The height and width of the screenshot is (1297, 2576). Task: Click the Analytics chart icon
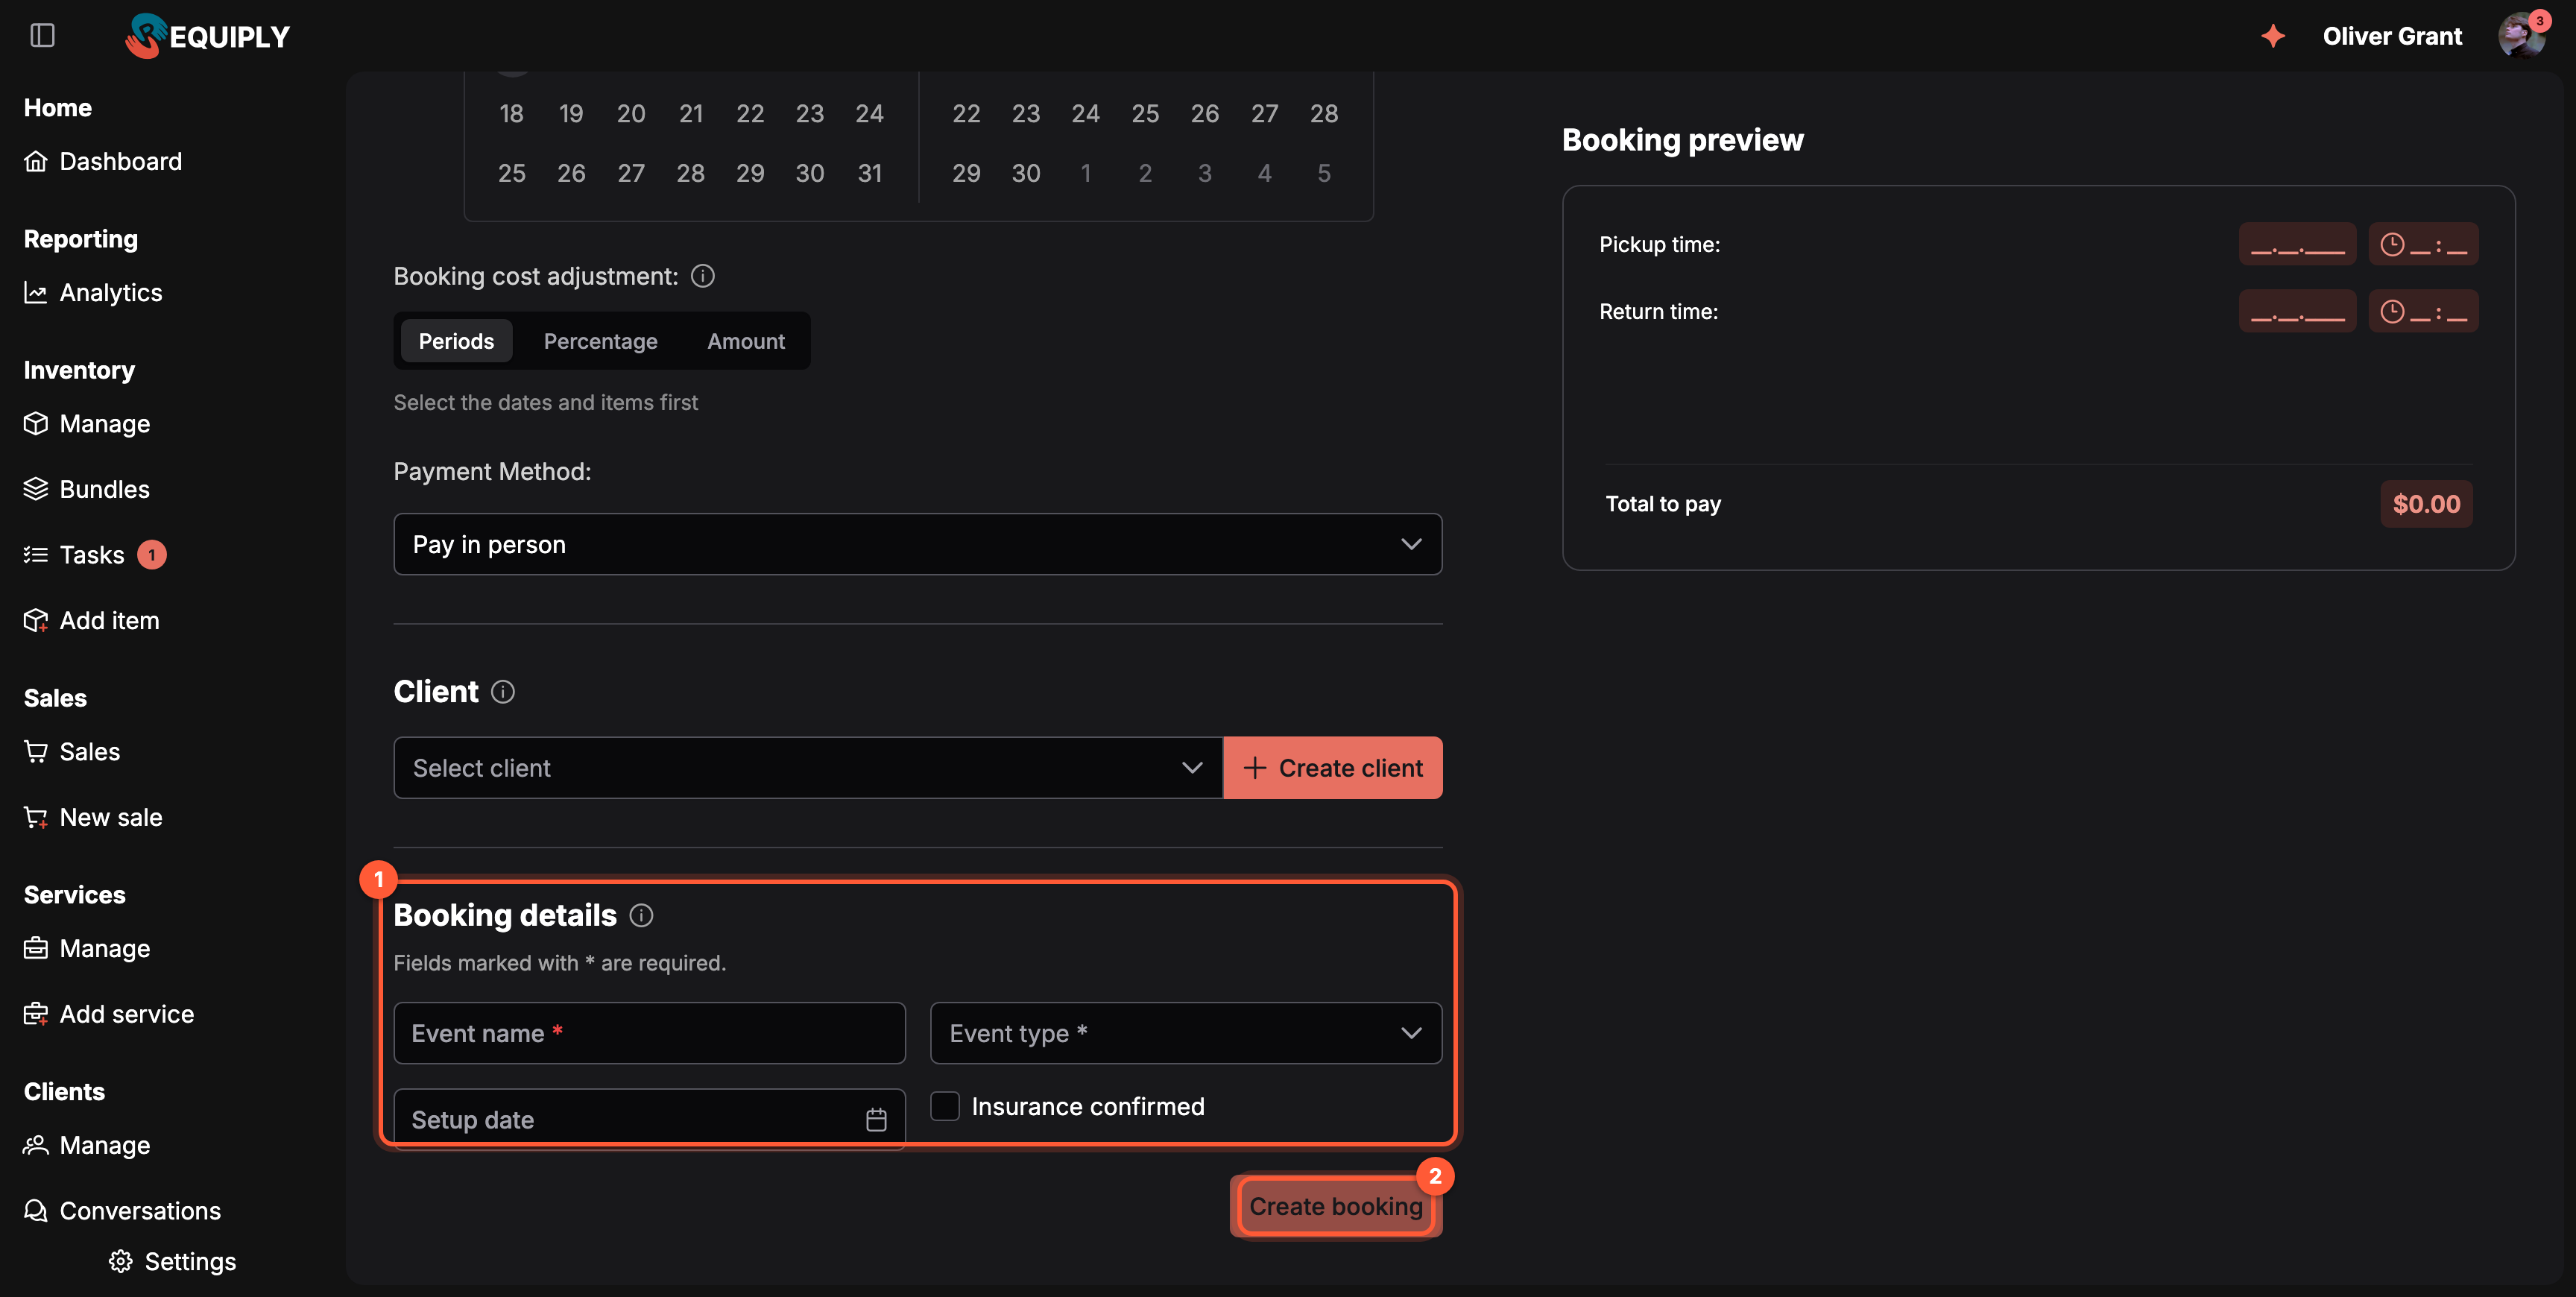pyautogui.click(x=36, y=292)
